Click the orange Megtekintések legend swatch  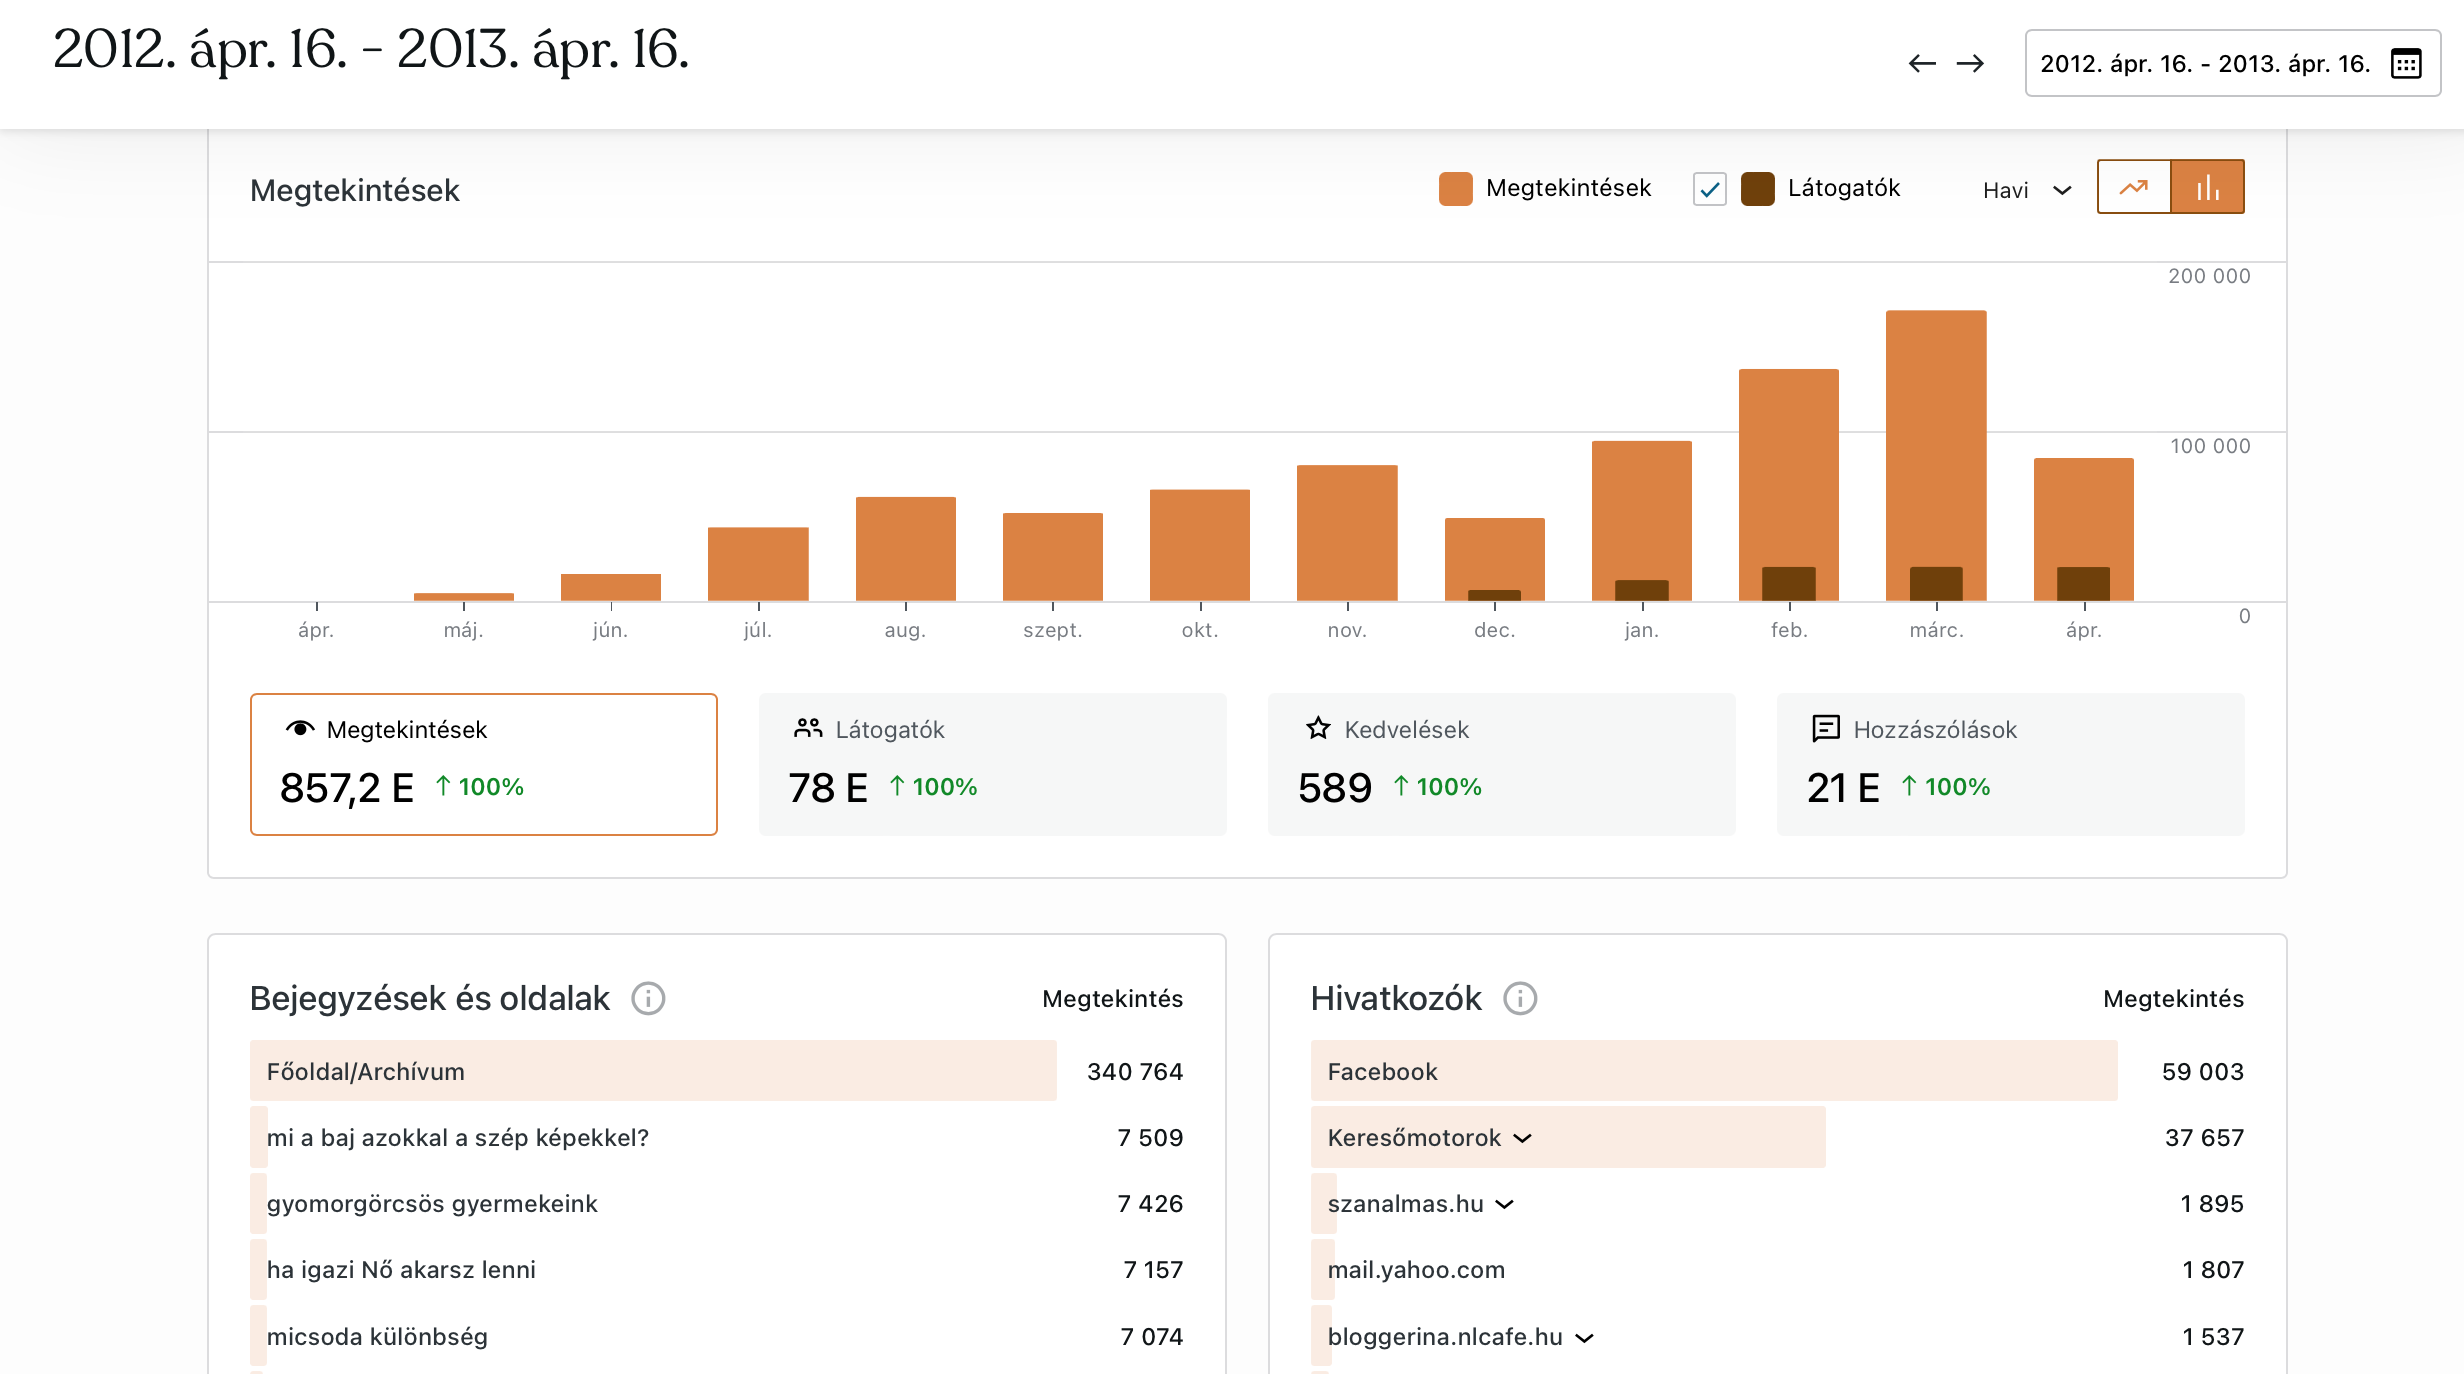point(1455,188)
